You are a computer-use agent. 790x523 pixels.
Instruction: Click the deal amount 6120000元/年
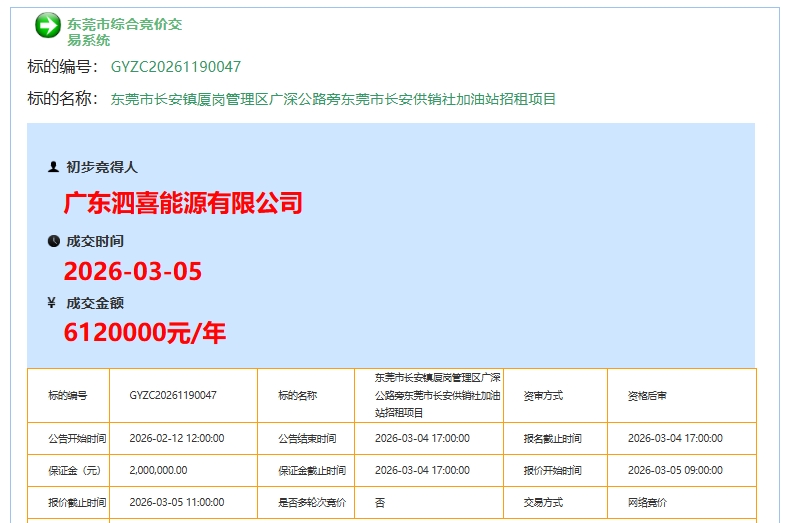point(145,333)
